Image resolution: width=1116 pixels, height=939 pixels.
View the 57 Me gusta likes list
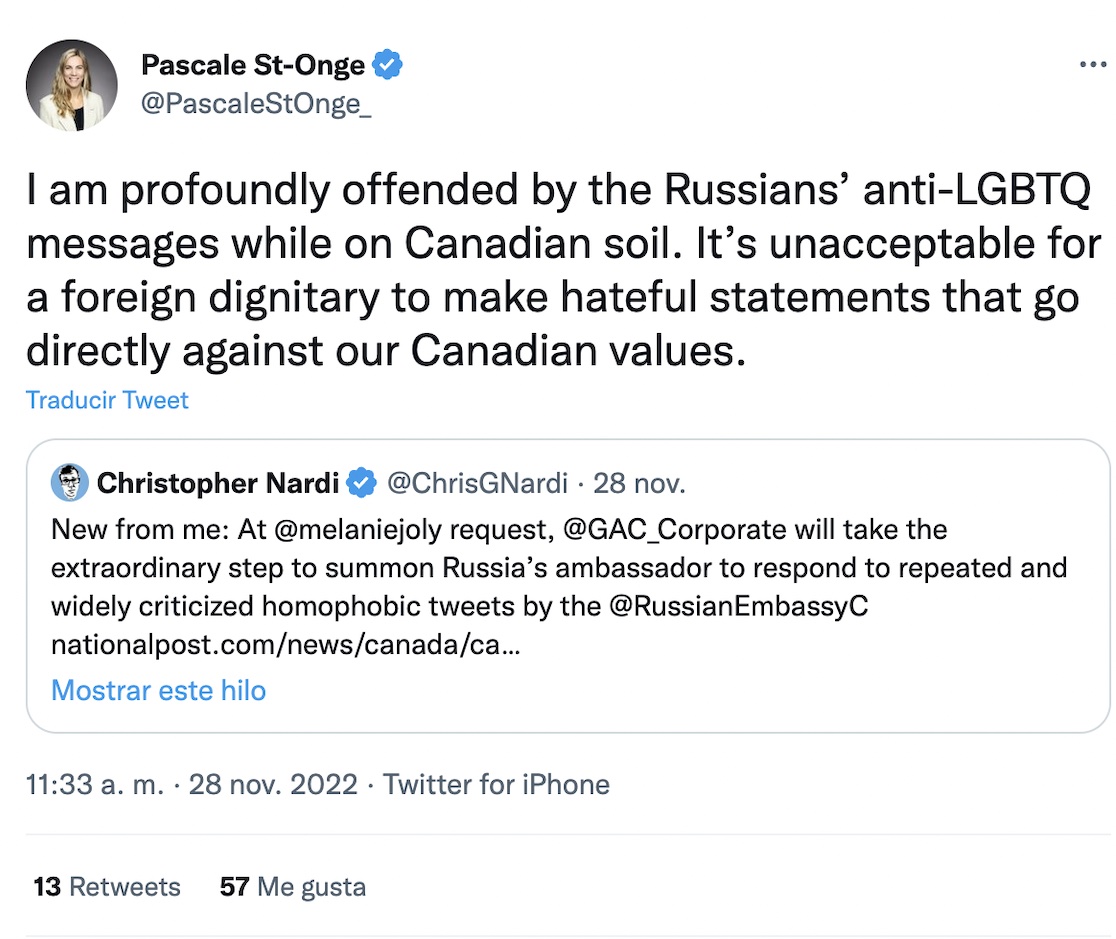pyautogui.click(x=293, y=886)
